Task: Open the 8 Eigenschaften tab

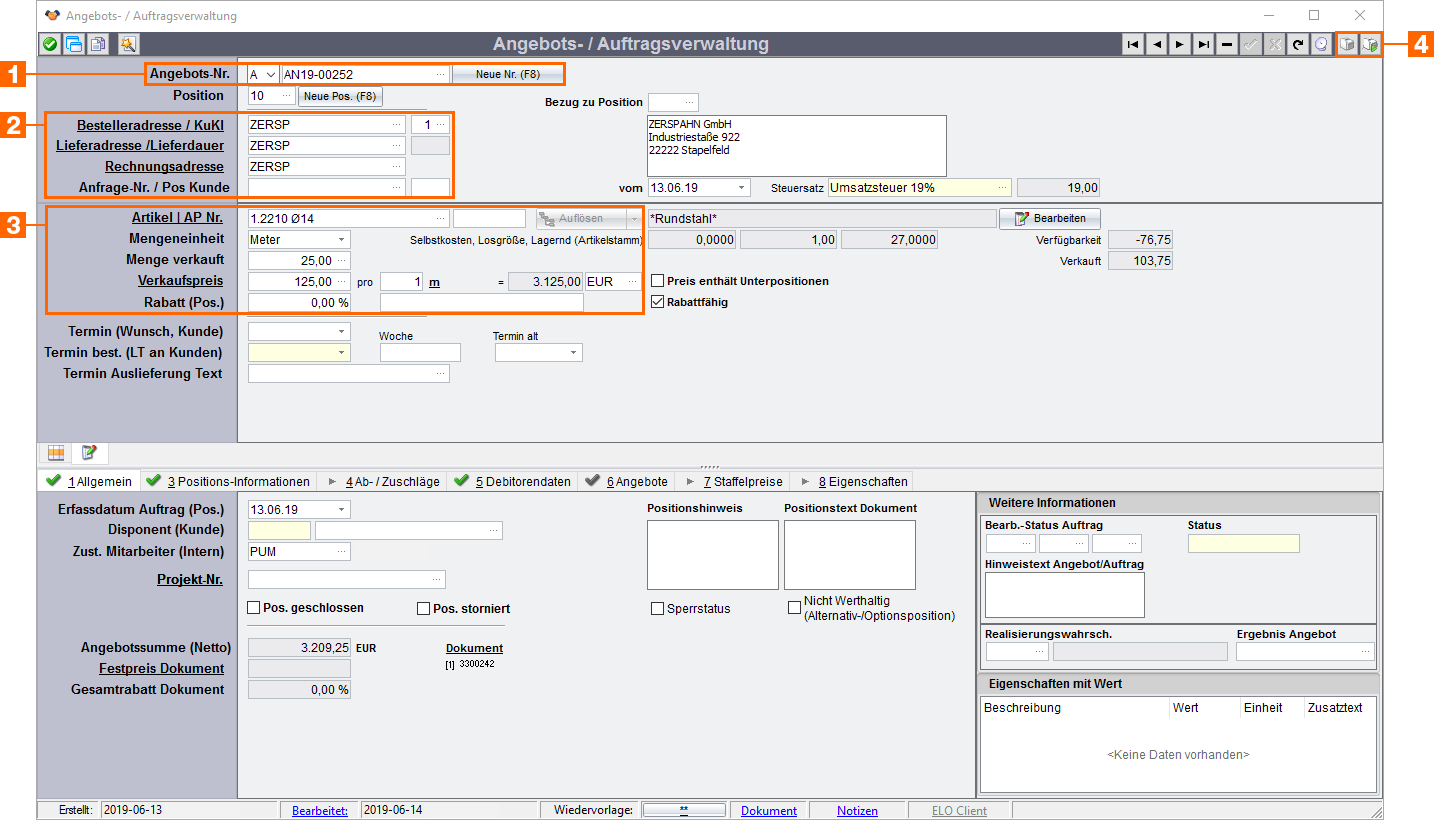Action: (853, 481)
